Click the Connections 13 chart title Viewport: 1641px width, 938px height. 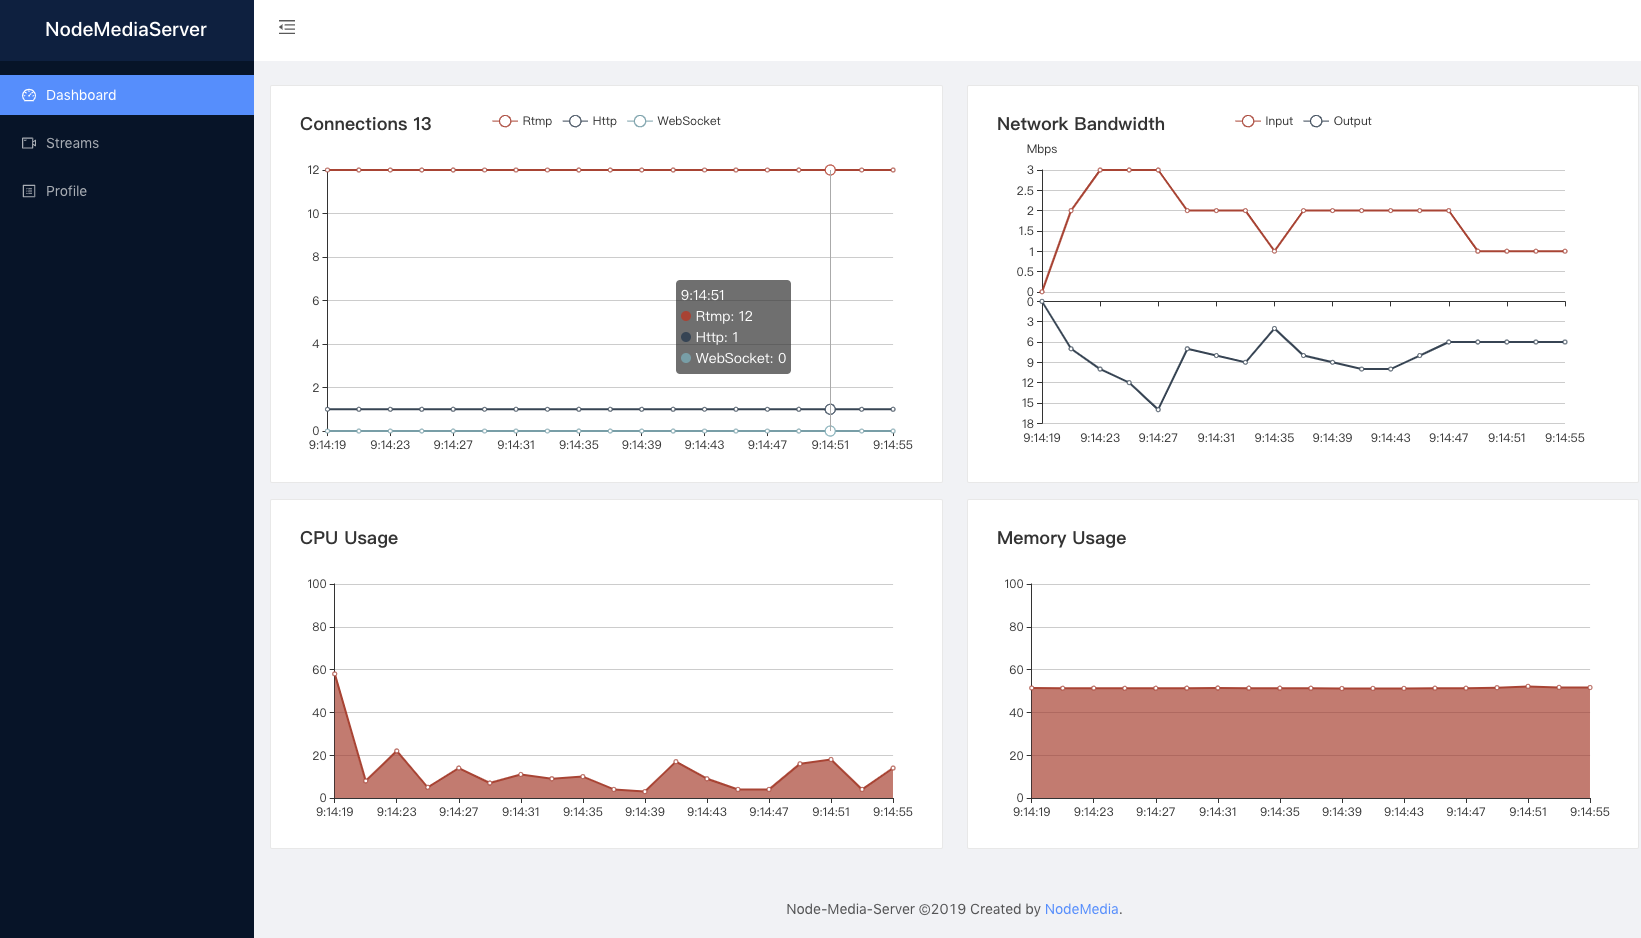(x=365, y=124)
